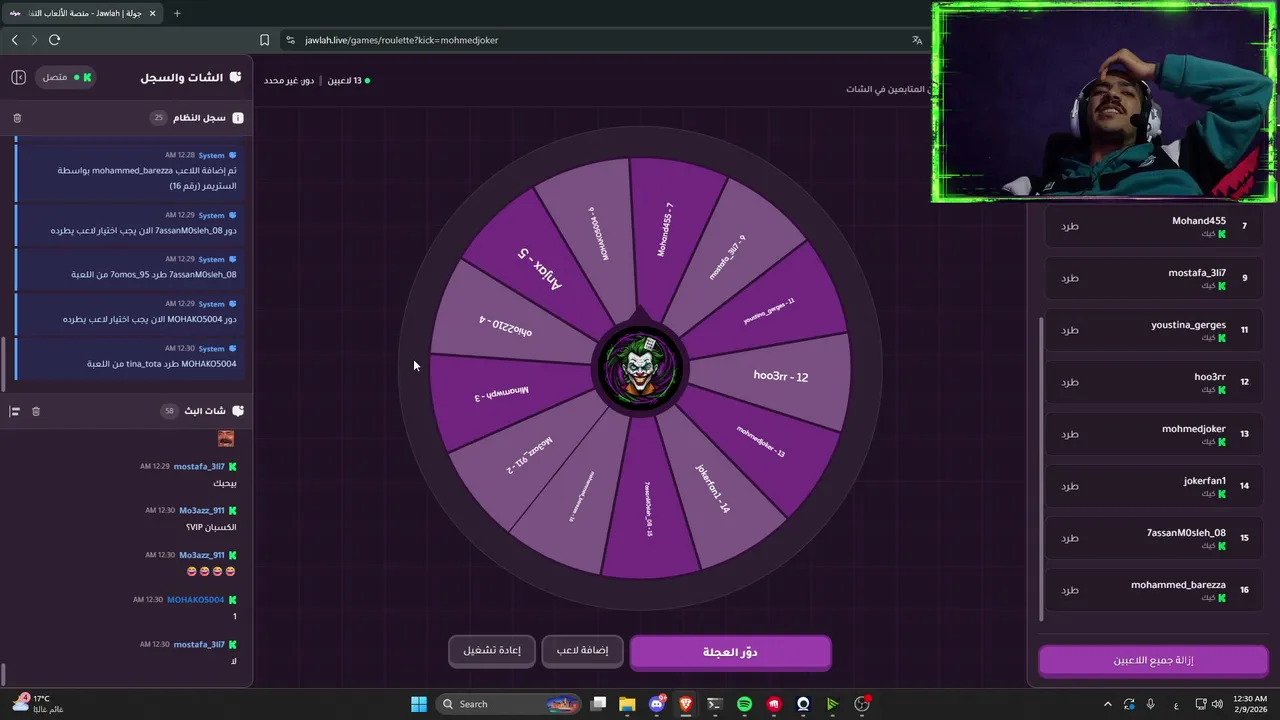The width and height of the screenshot is (1280, 720).
Task: Click the إضافة لاعب add player button
Action: pos(582,651)
